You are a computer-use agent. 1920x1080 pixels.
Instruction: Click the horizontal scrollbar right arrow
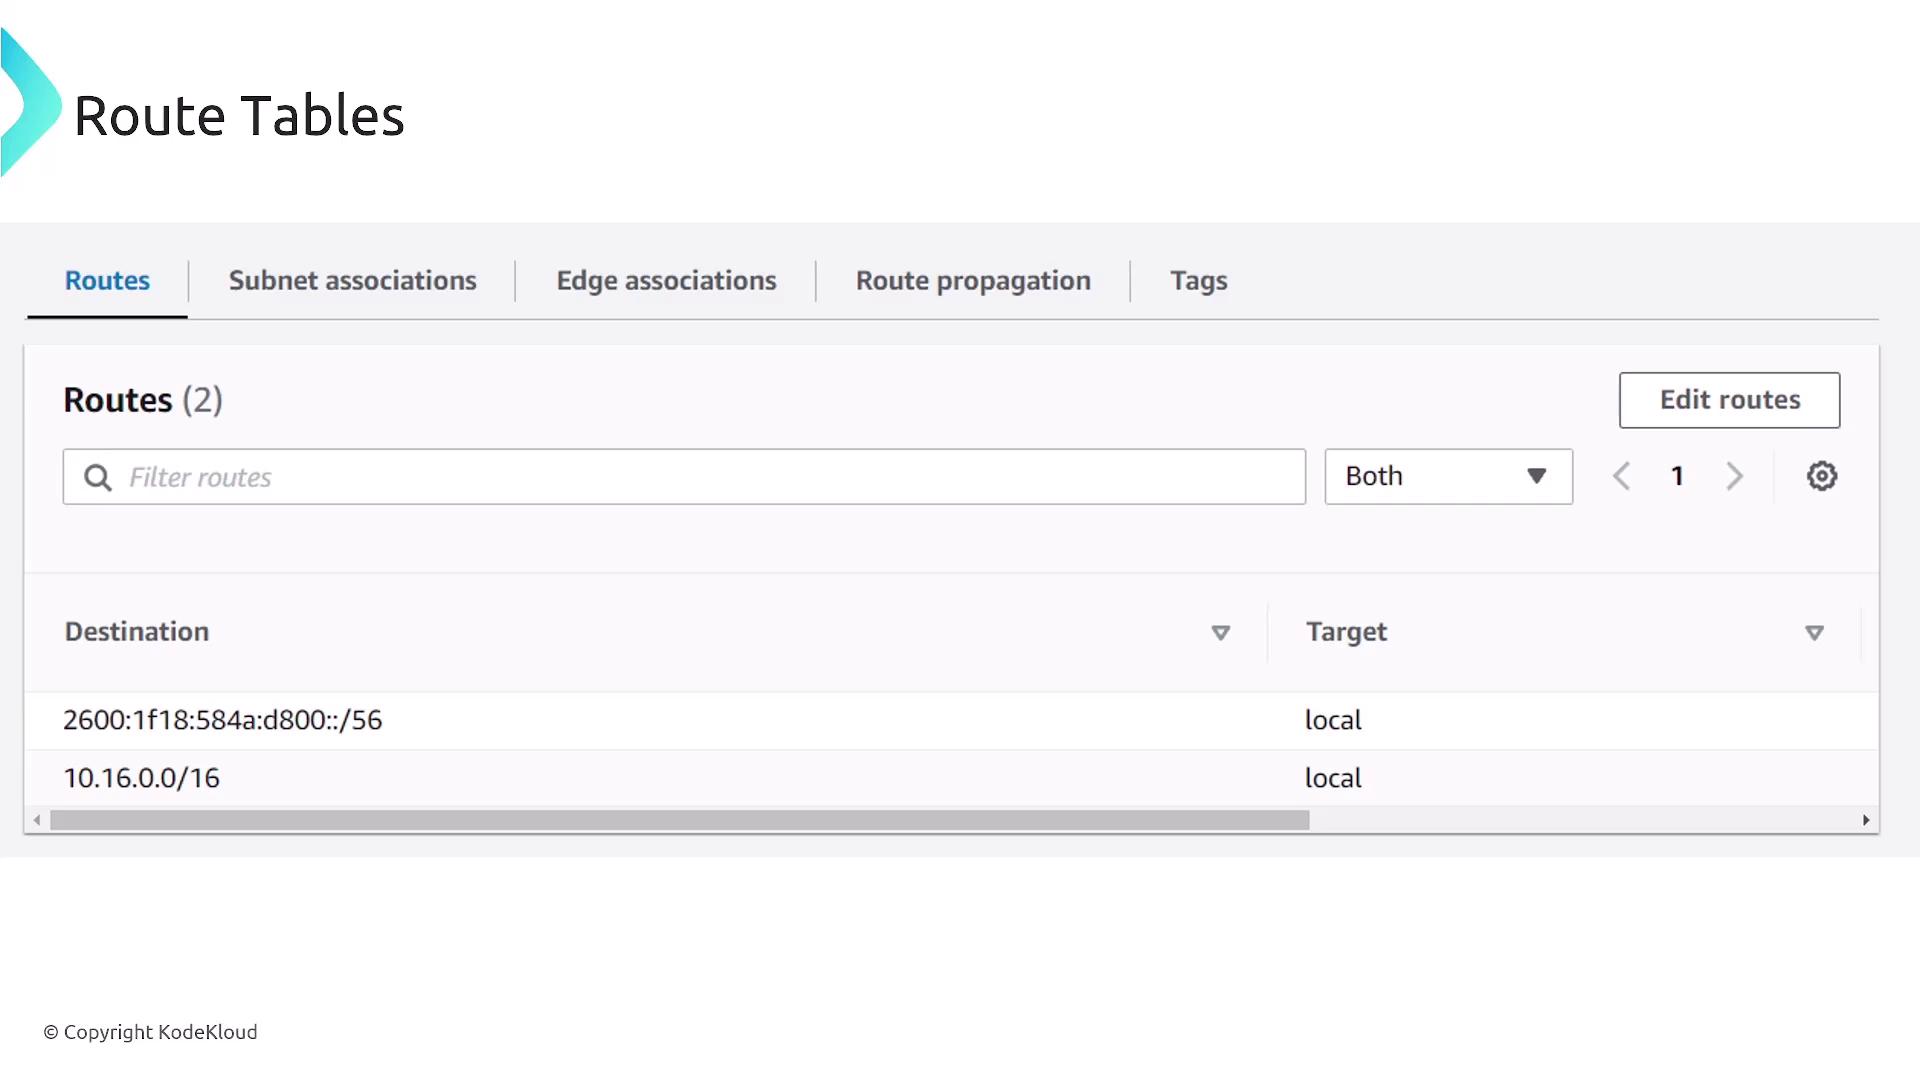(x=1866, y=821)
